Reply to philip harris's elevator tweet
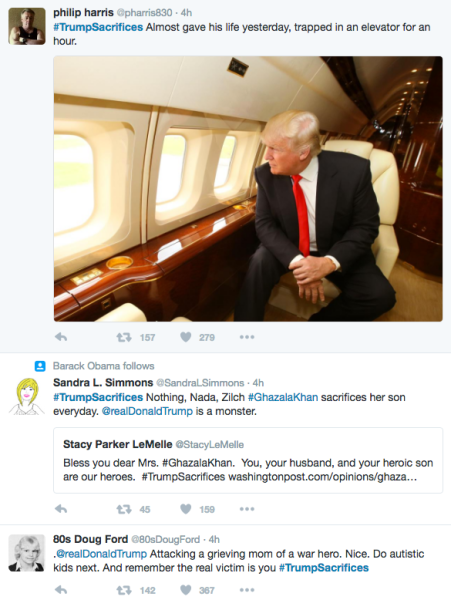 click(x=61, y=337)
